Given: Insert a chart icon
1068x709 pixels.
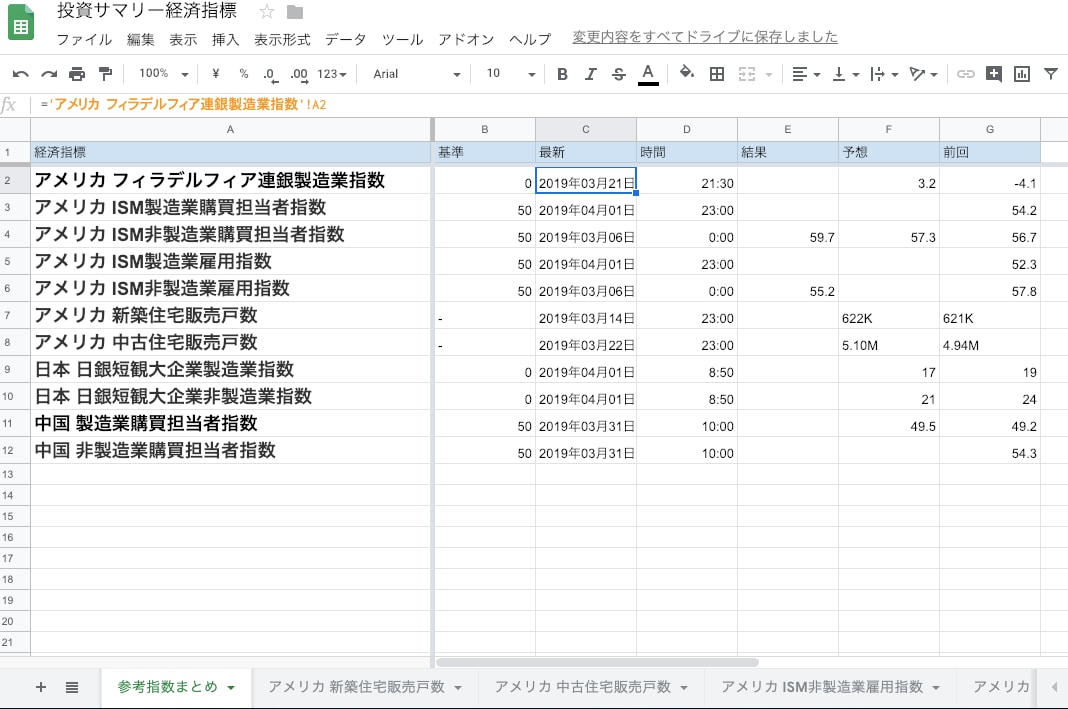Looking at the screenshot, I should coord(1022,74).
